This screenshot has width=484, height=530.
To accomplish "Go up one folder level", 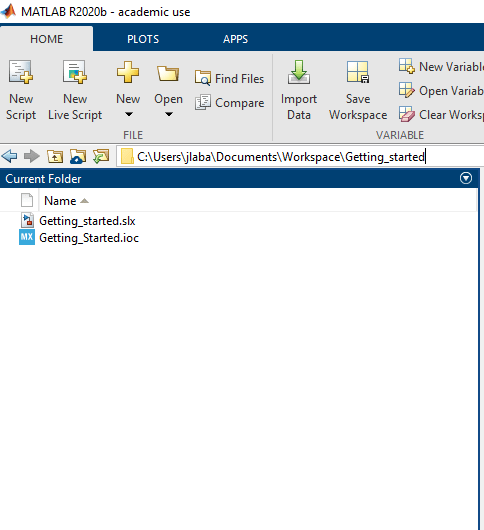I will tap(55, 156).
